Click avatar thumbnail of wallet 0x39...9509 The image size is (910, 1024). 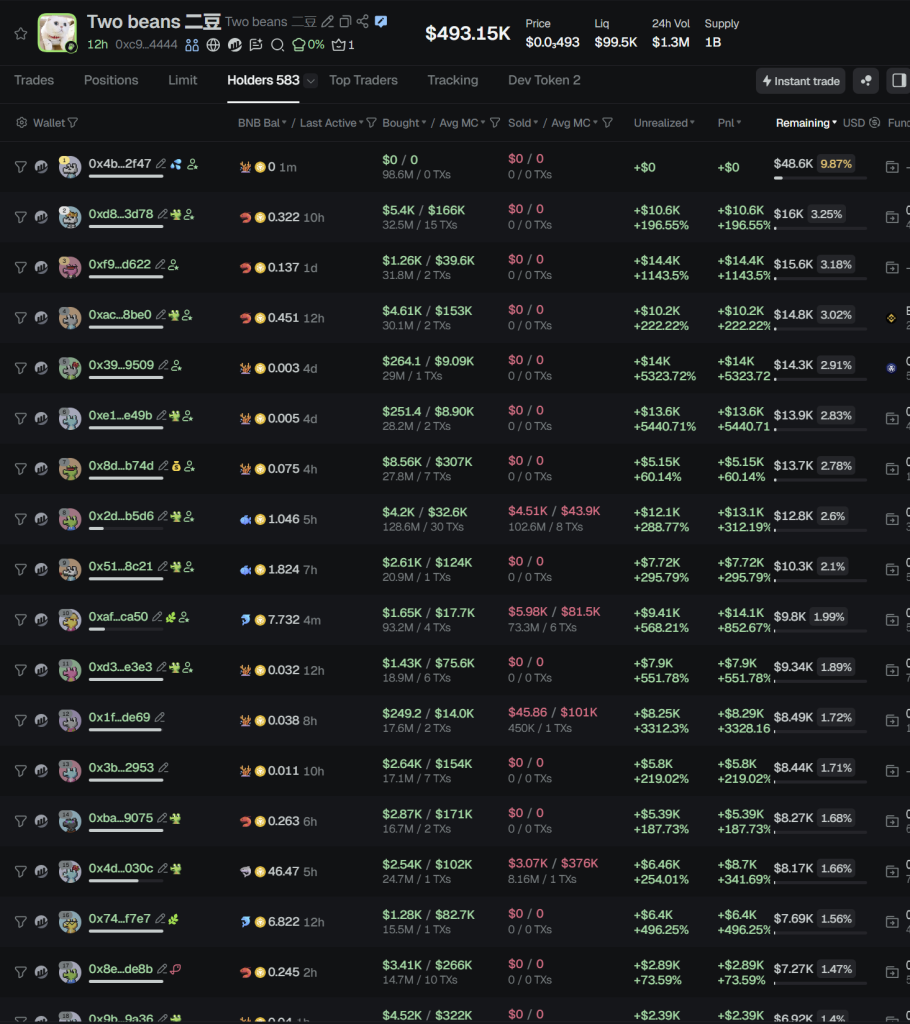click(x=69, y=368)
